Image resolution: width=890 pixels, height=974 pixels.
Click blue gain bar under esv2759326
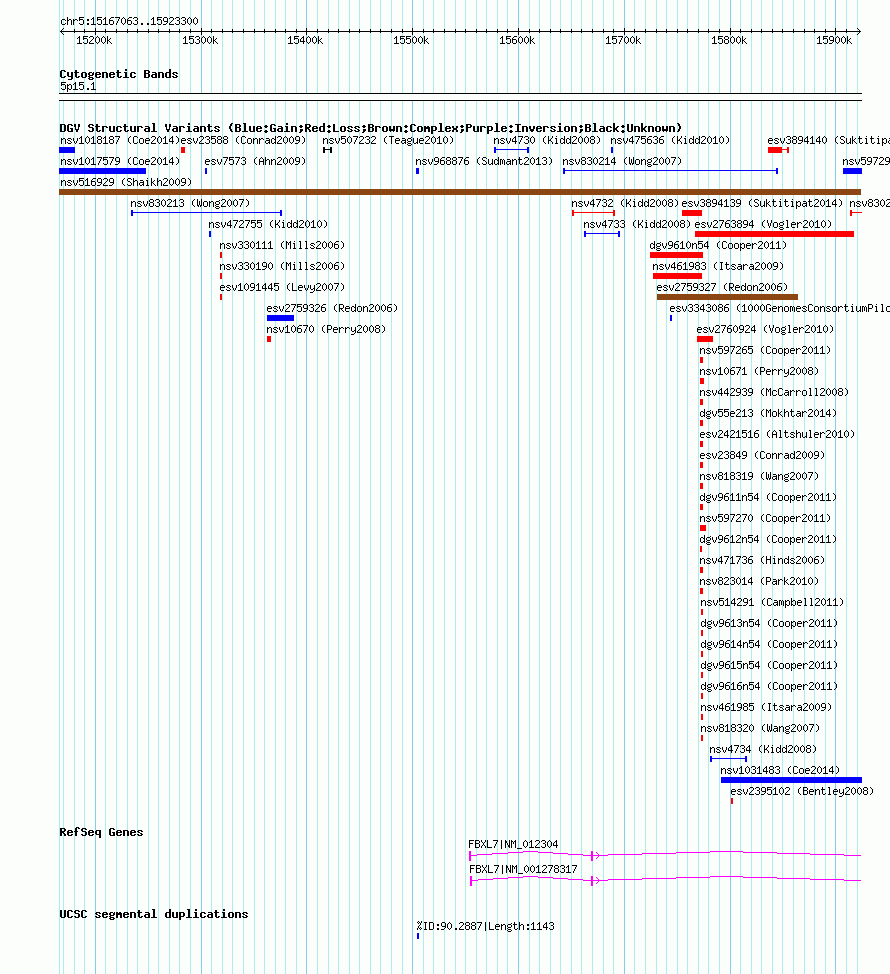click(280, 318)
